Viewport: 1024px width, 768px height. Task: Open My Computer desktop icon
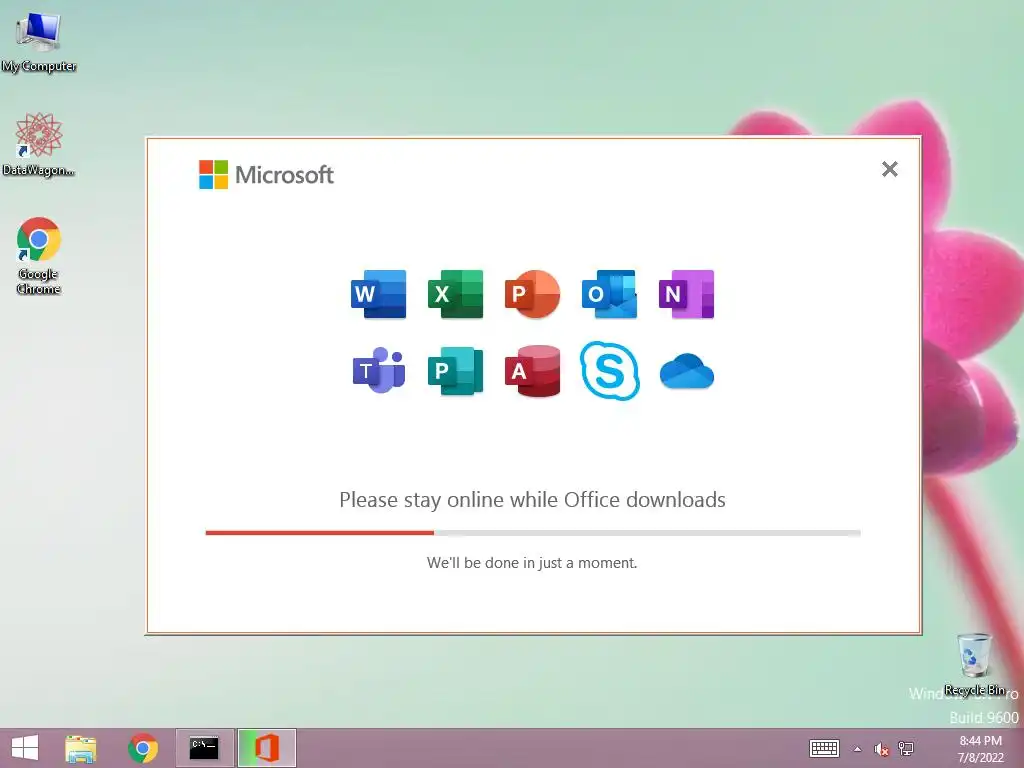click(x=39, y=42)
